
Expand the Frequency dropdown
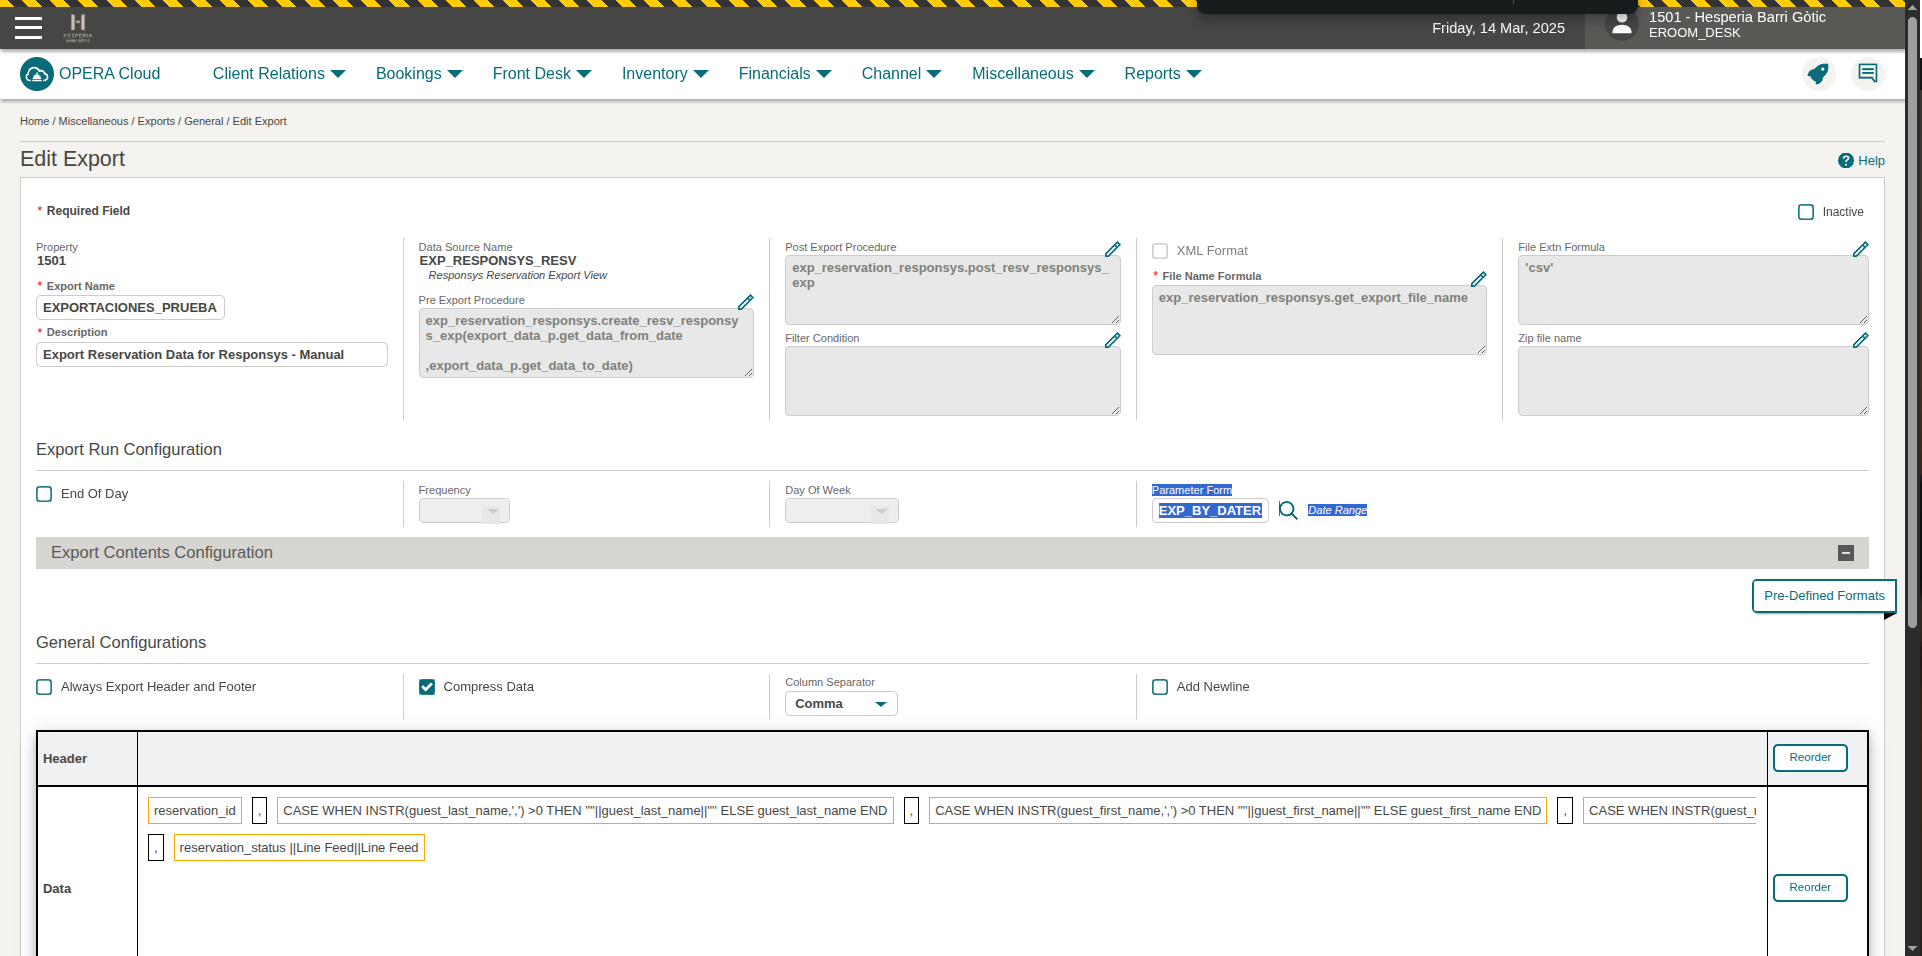464,511
